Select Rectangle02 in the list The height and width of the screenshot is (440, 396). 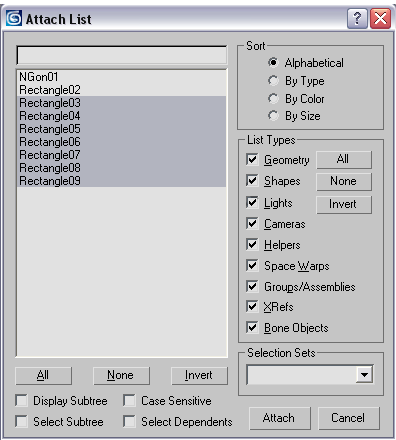click(x=122, y=90)
